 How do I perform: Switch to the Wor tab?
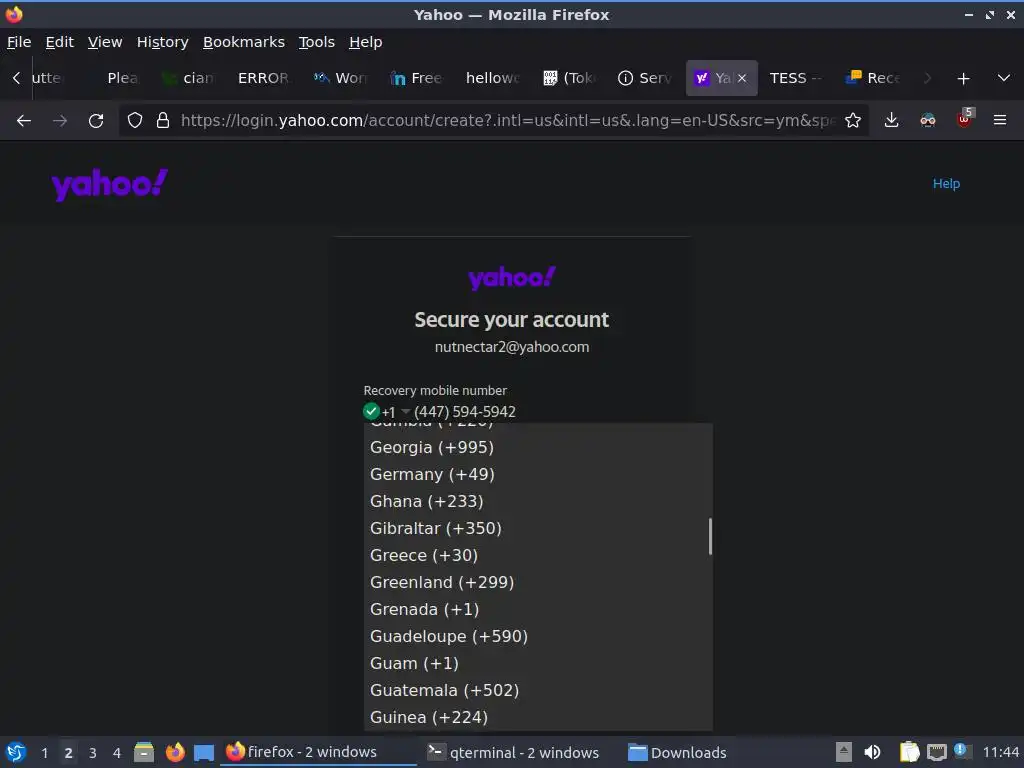coord(341,78)
